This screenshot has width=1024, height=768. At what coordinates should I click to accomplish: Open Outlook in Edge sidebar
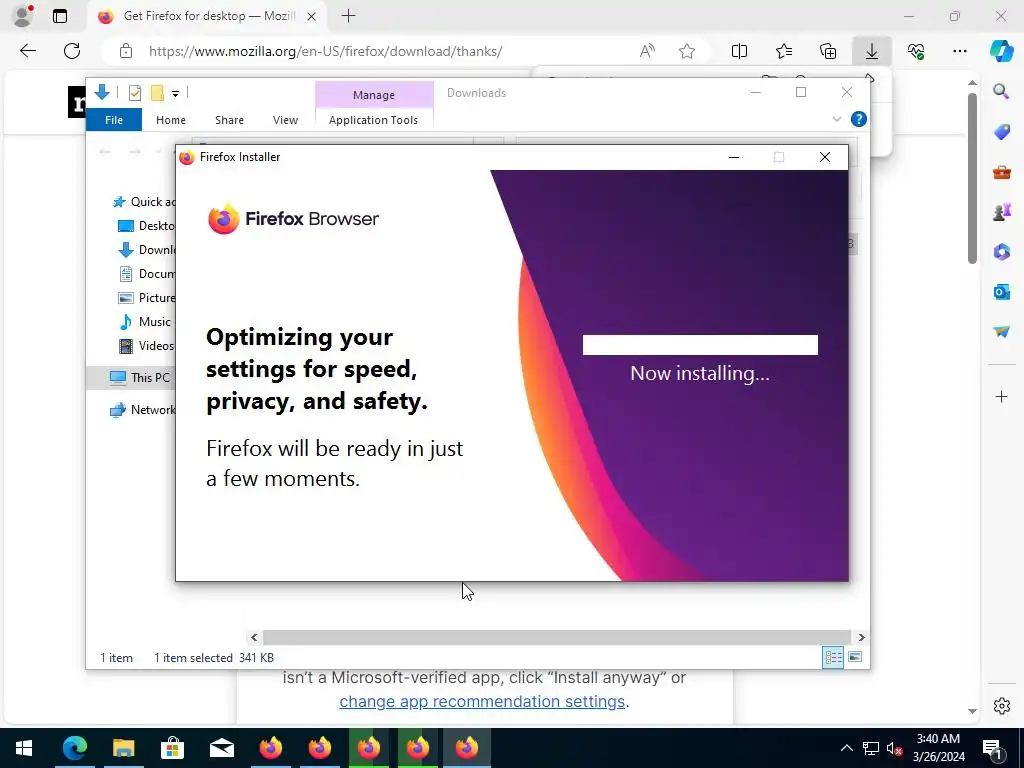[x=1001, y=291]
